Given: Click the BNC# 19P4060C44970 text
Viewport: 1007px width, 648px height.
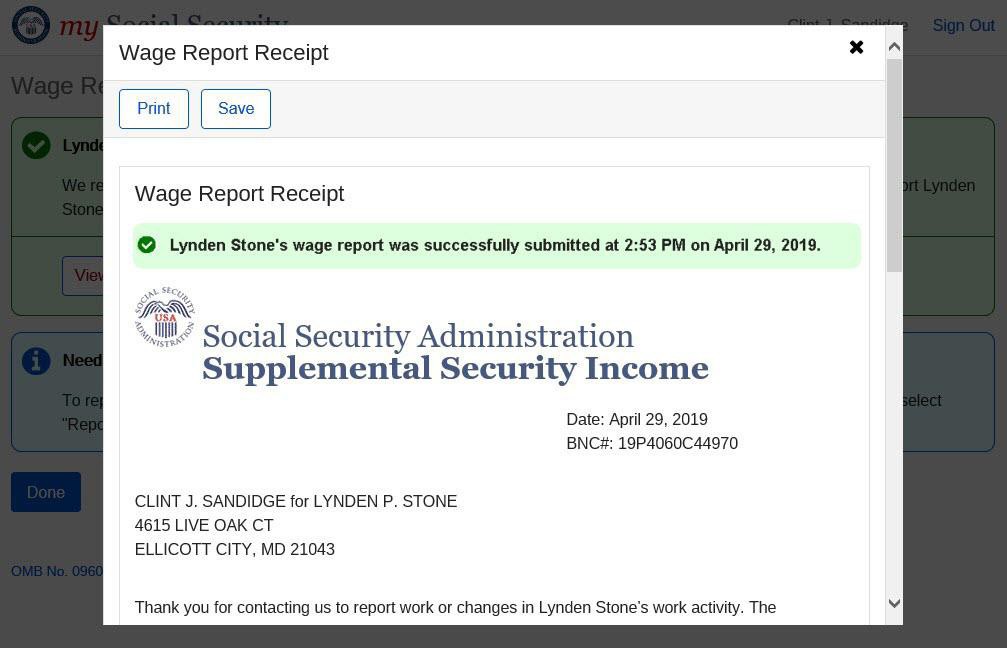Looking at the screenshot, I should 651,443.
